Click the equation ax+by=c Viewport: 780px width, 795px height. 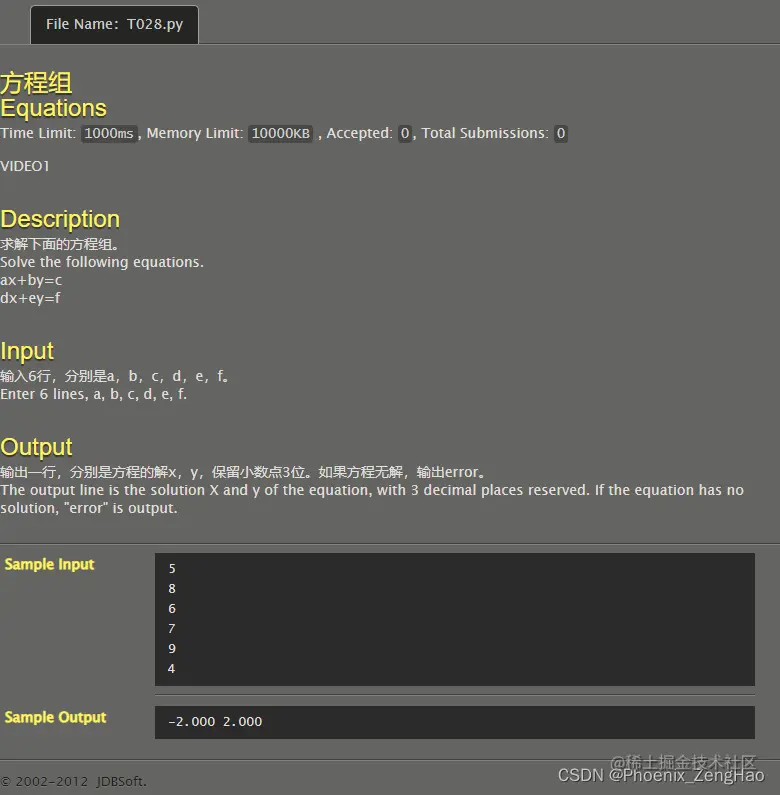click(31, 280)
